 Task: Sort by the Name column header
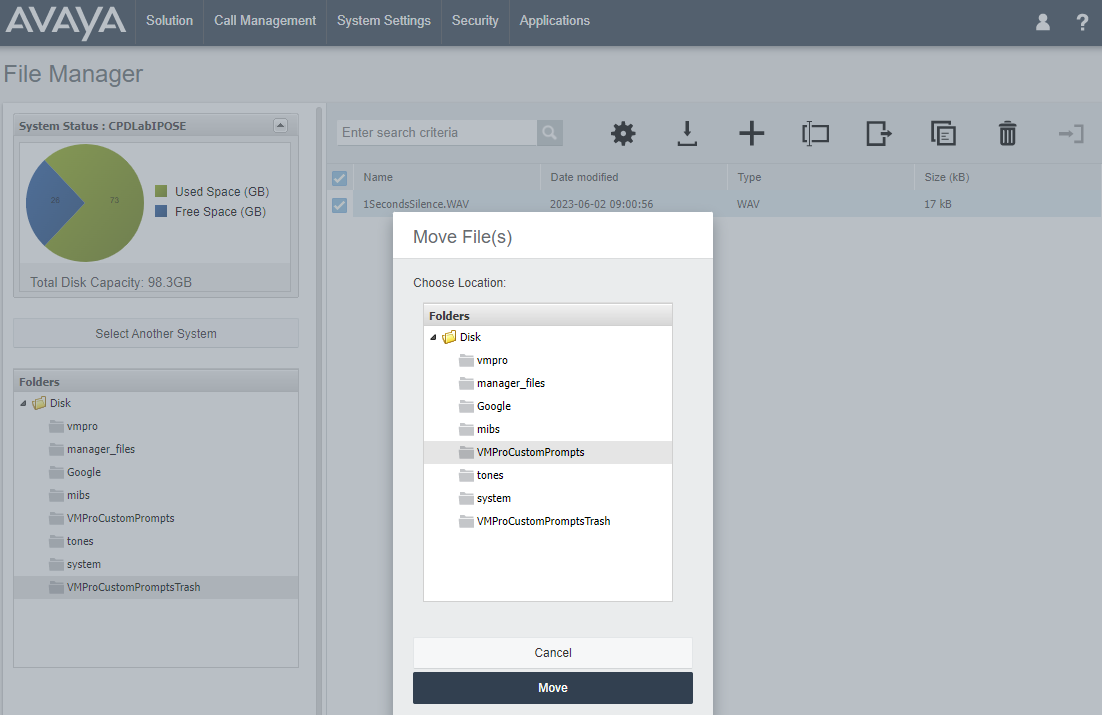pyautogui.click(x=447, y=177)
